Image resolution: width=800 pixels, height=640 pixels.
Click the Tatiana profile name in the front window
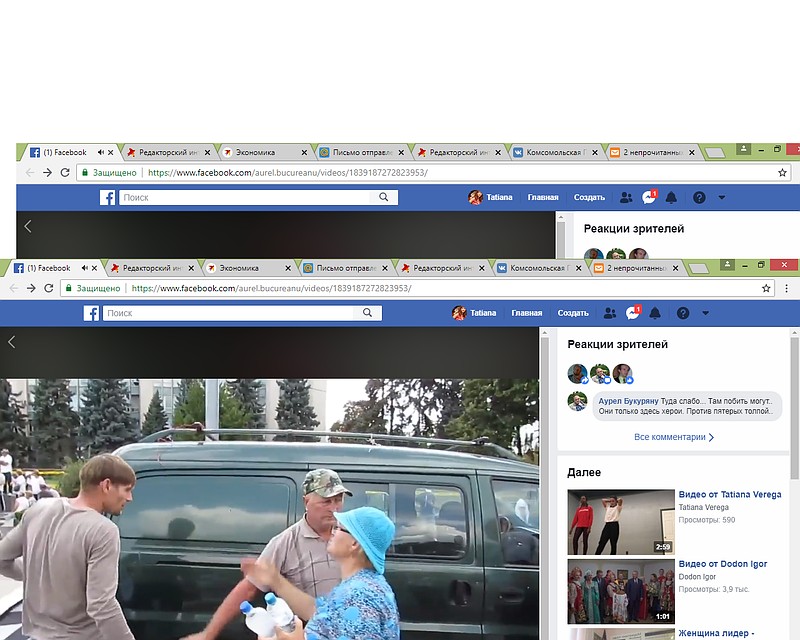(483, 313)
